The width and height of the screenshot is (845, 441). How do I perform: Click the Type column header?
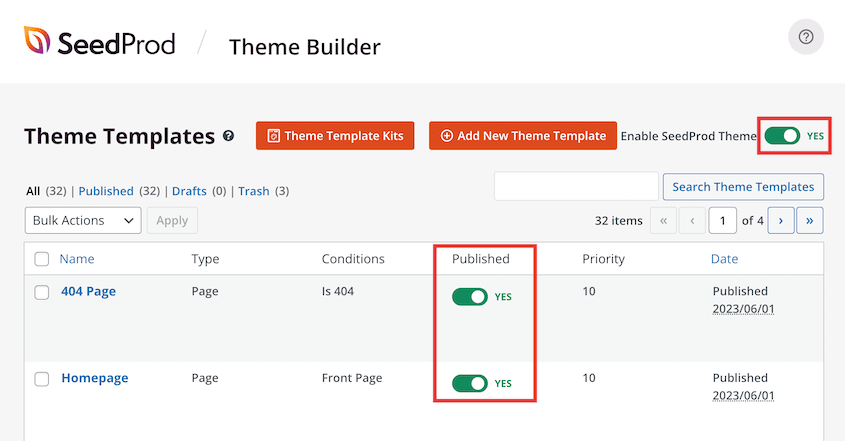(x=205, y=259)
